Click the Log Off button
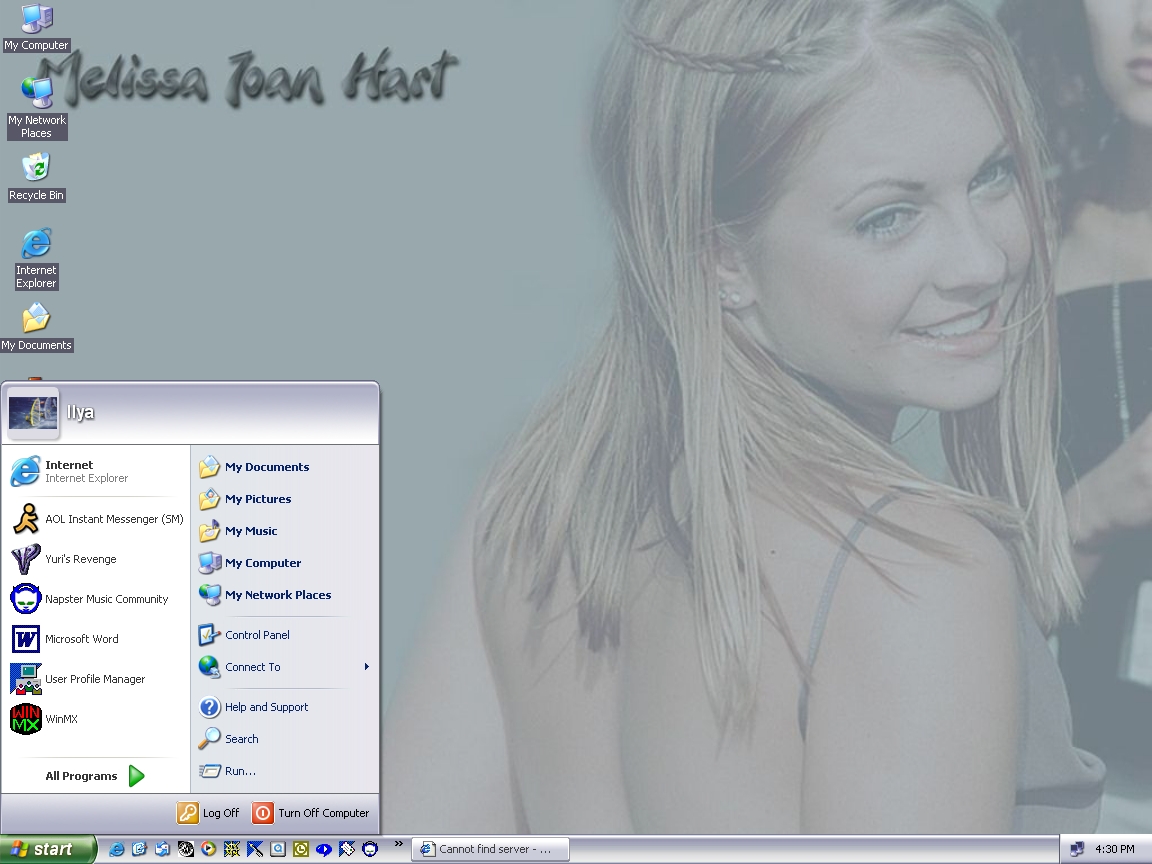The width and height of the screenshot is (1152, 864). point(209,813)
